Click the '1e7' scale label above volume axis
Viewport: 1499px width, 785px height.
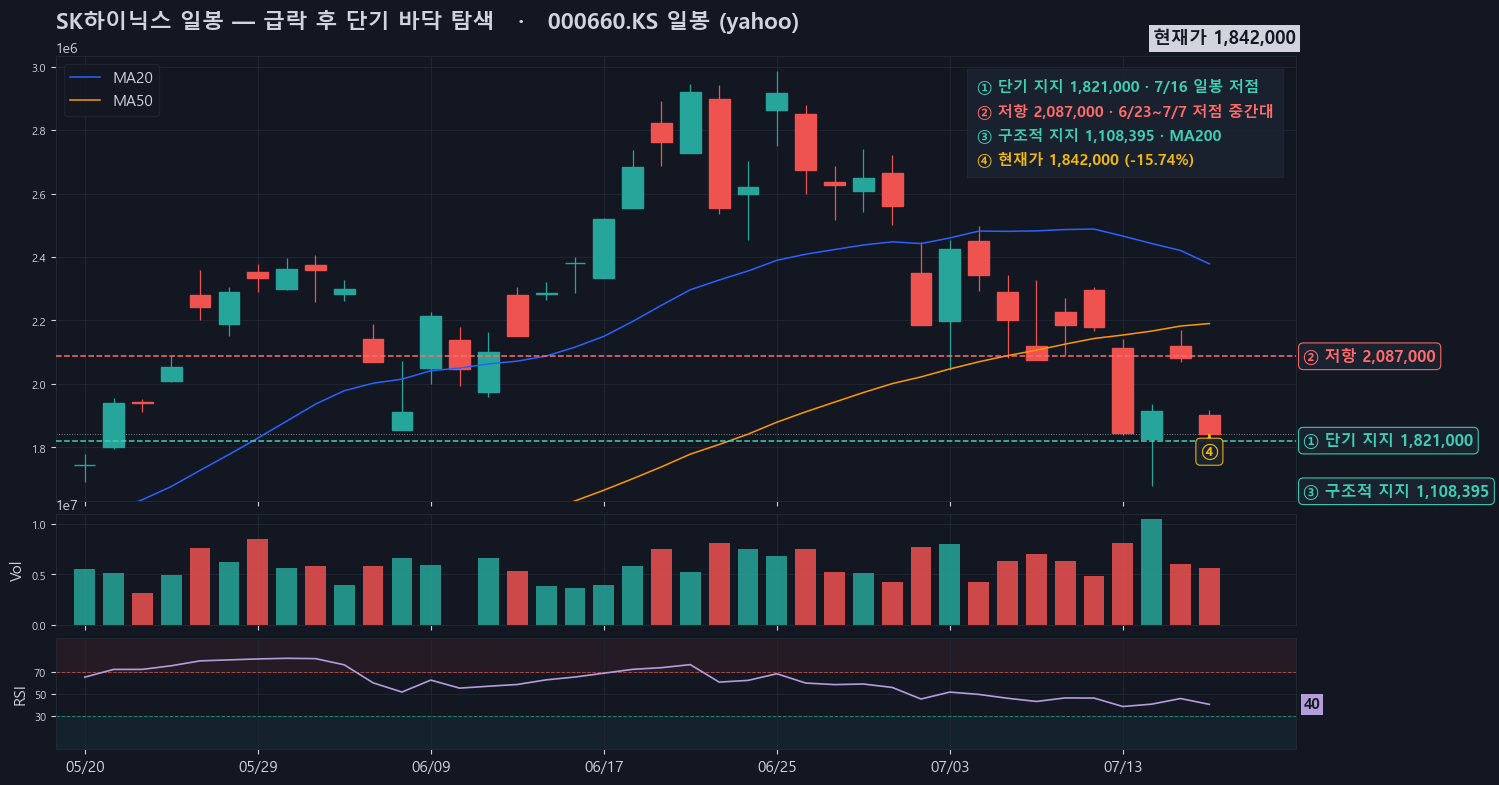67,506
